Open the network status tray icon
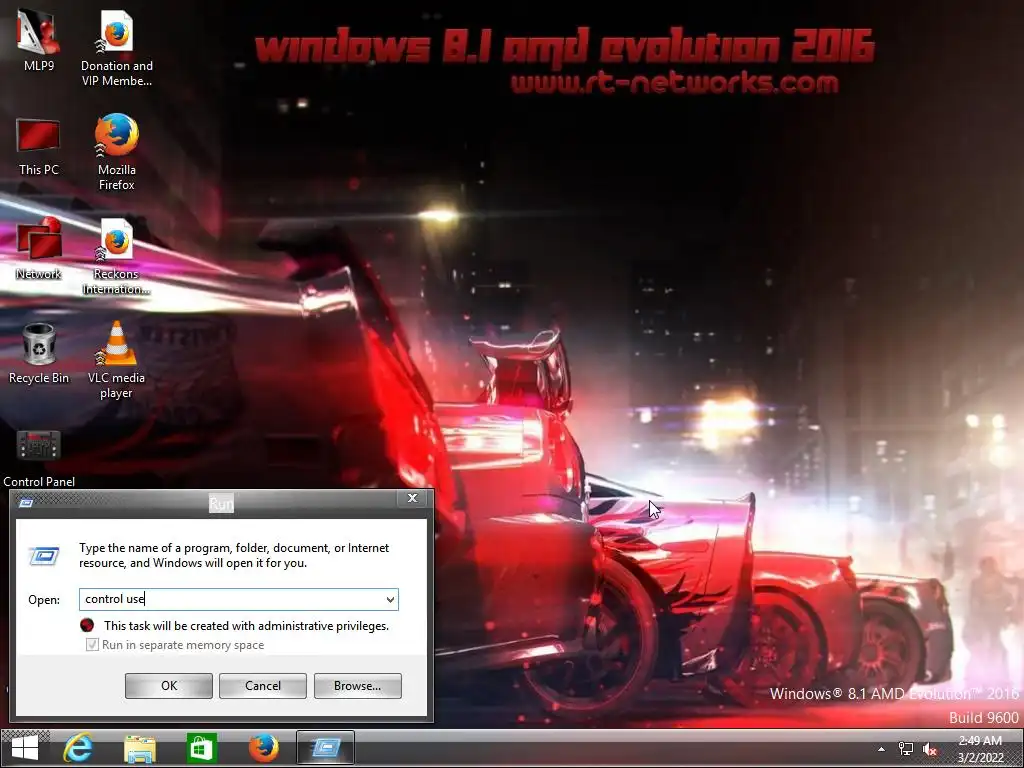The image size is (1024, 768). click(906, 749)
